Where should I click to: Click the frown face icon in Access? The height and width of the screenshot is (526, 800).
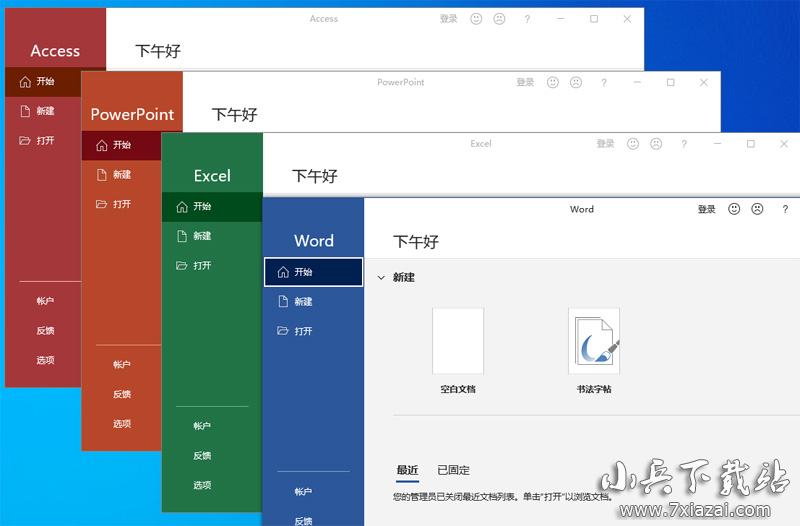click(499, 19)
